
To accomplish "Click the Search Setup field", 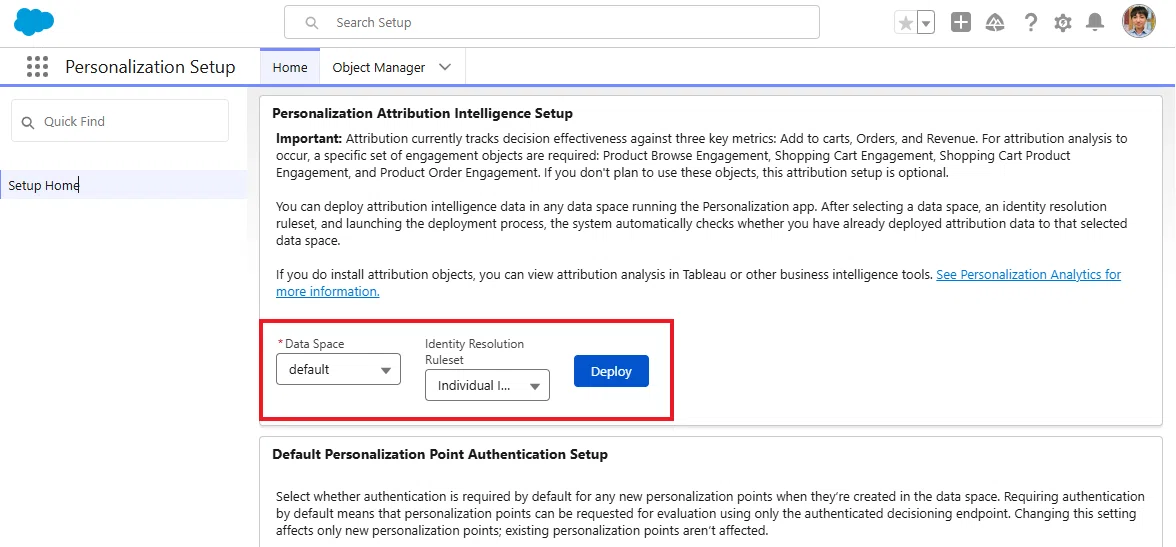I will point(552,23).
